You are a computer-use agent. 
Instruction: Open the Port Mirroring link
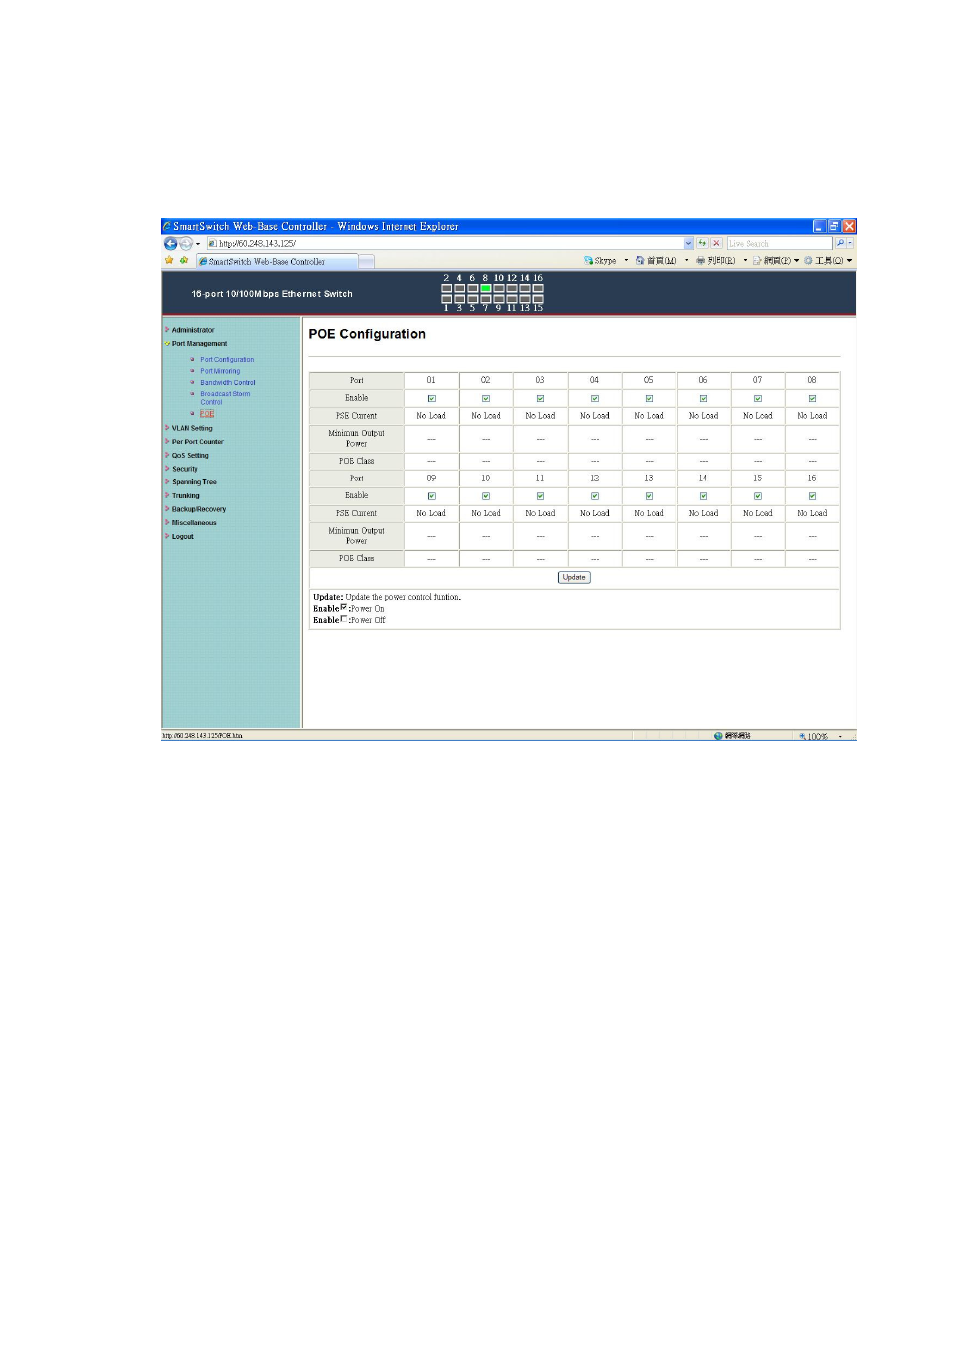pos(220,371)
